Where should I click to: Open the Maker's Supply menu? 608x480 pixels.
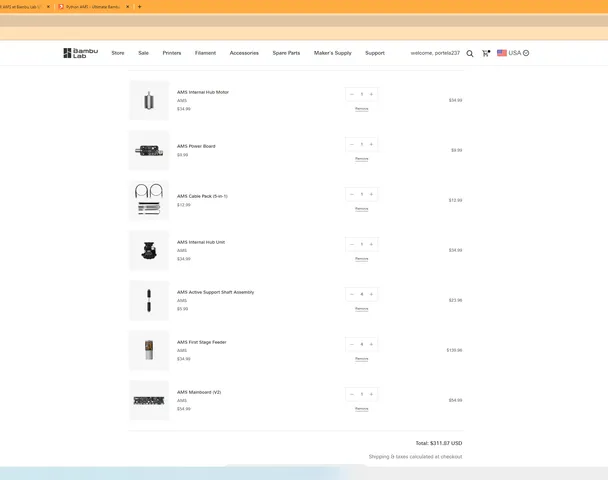click(332, 53)
